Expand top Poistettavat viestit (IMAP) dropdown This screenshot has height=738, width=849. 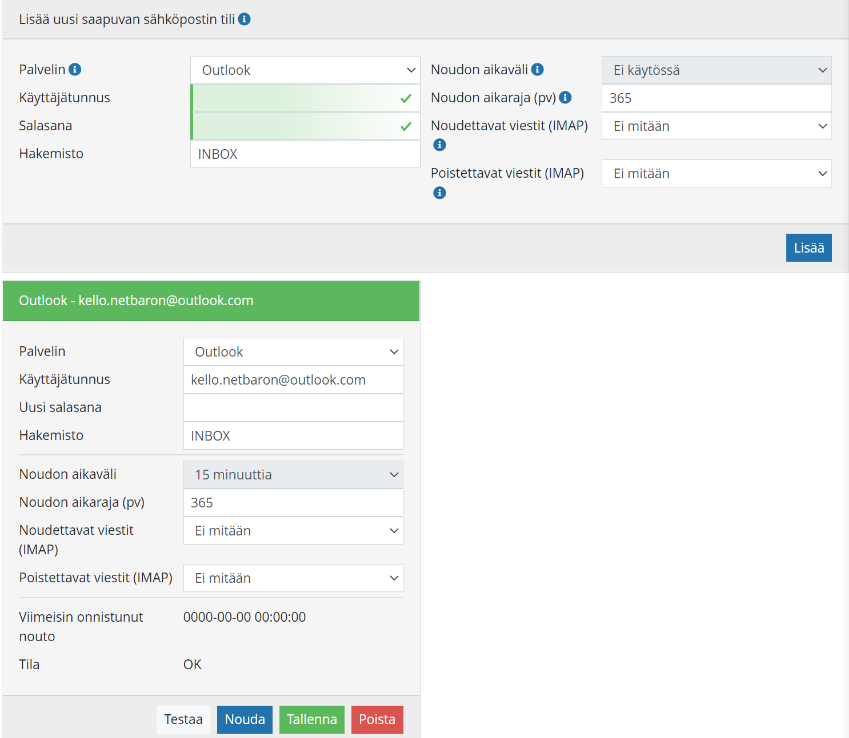click(716, 174)
